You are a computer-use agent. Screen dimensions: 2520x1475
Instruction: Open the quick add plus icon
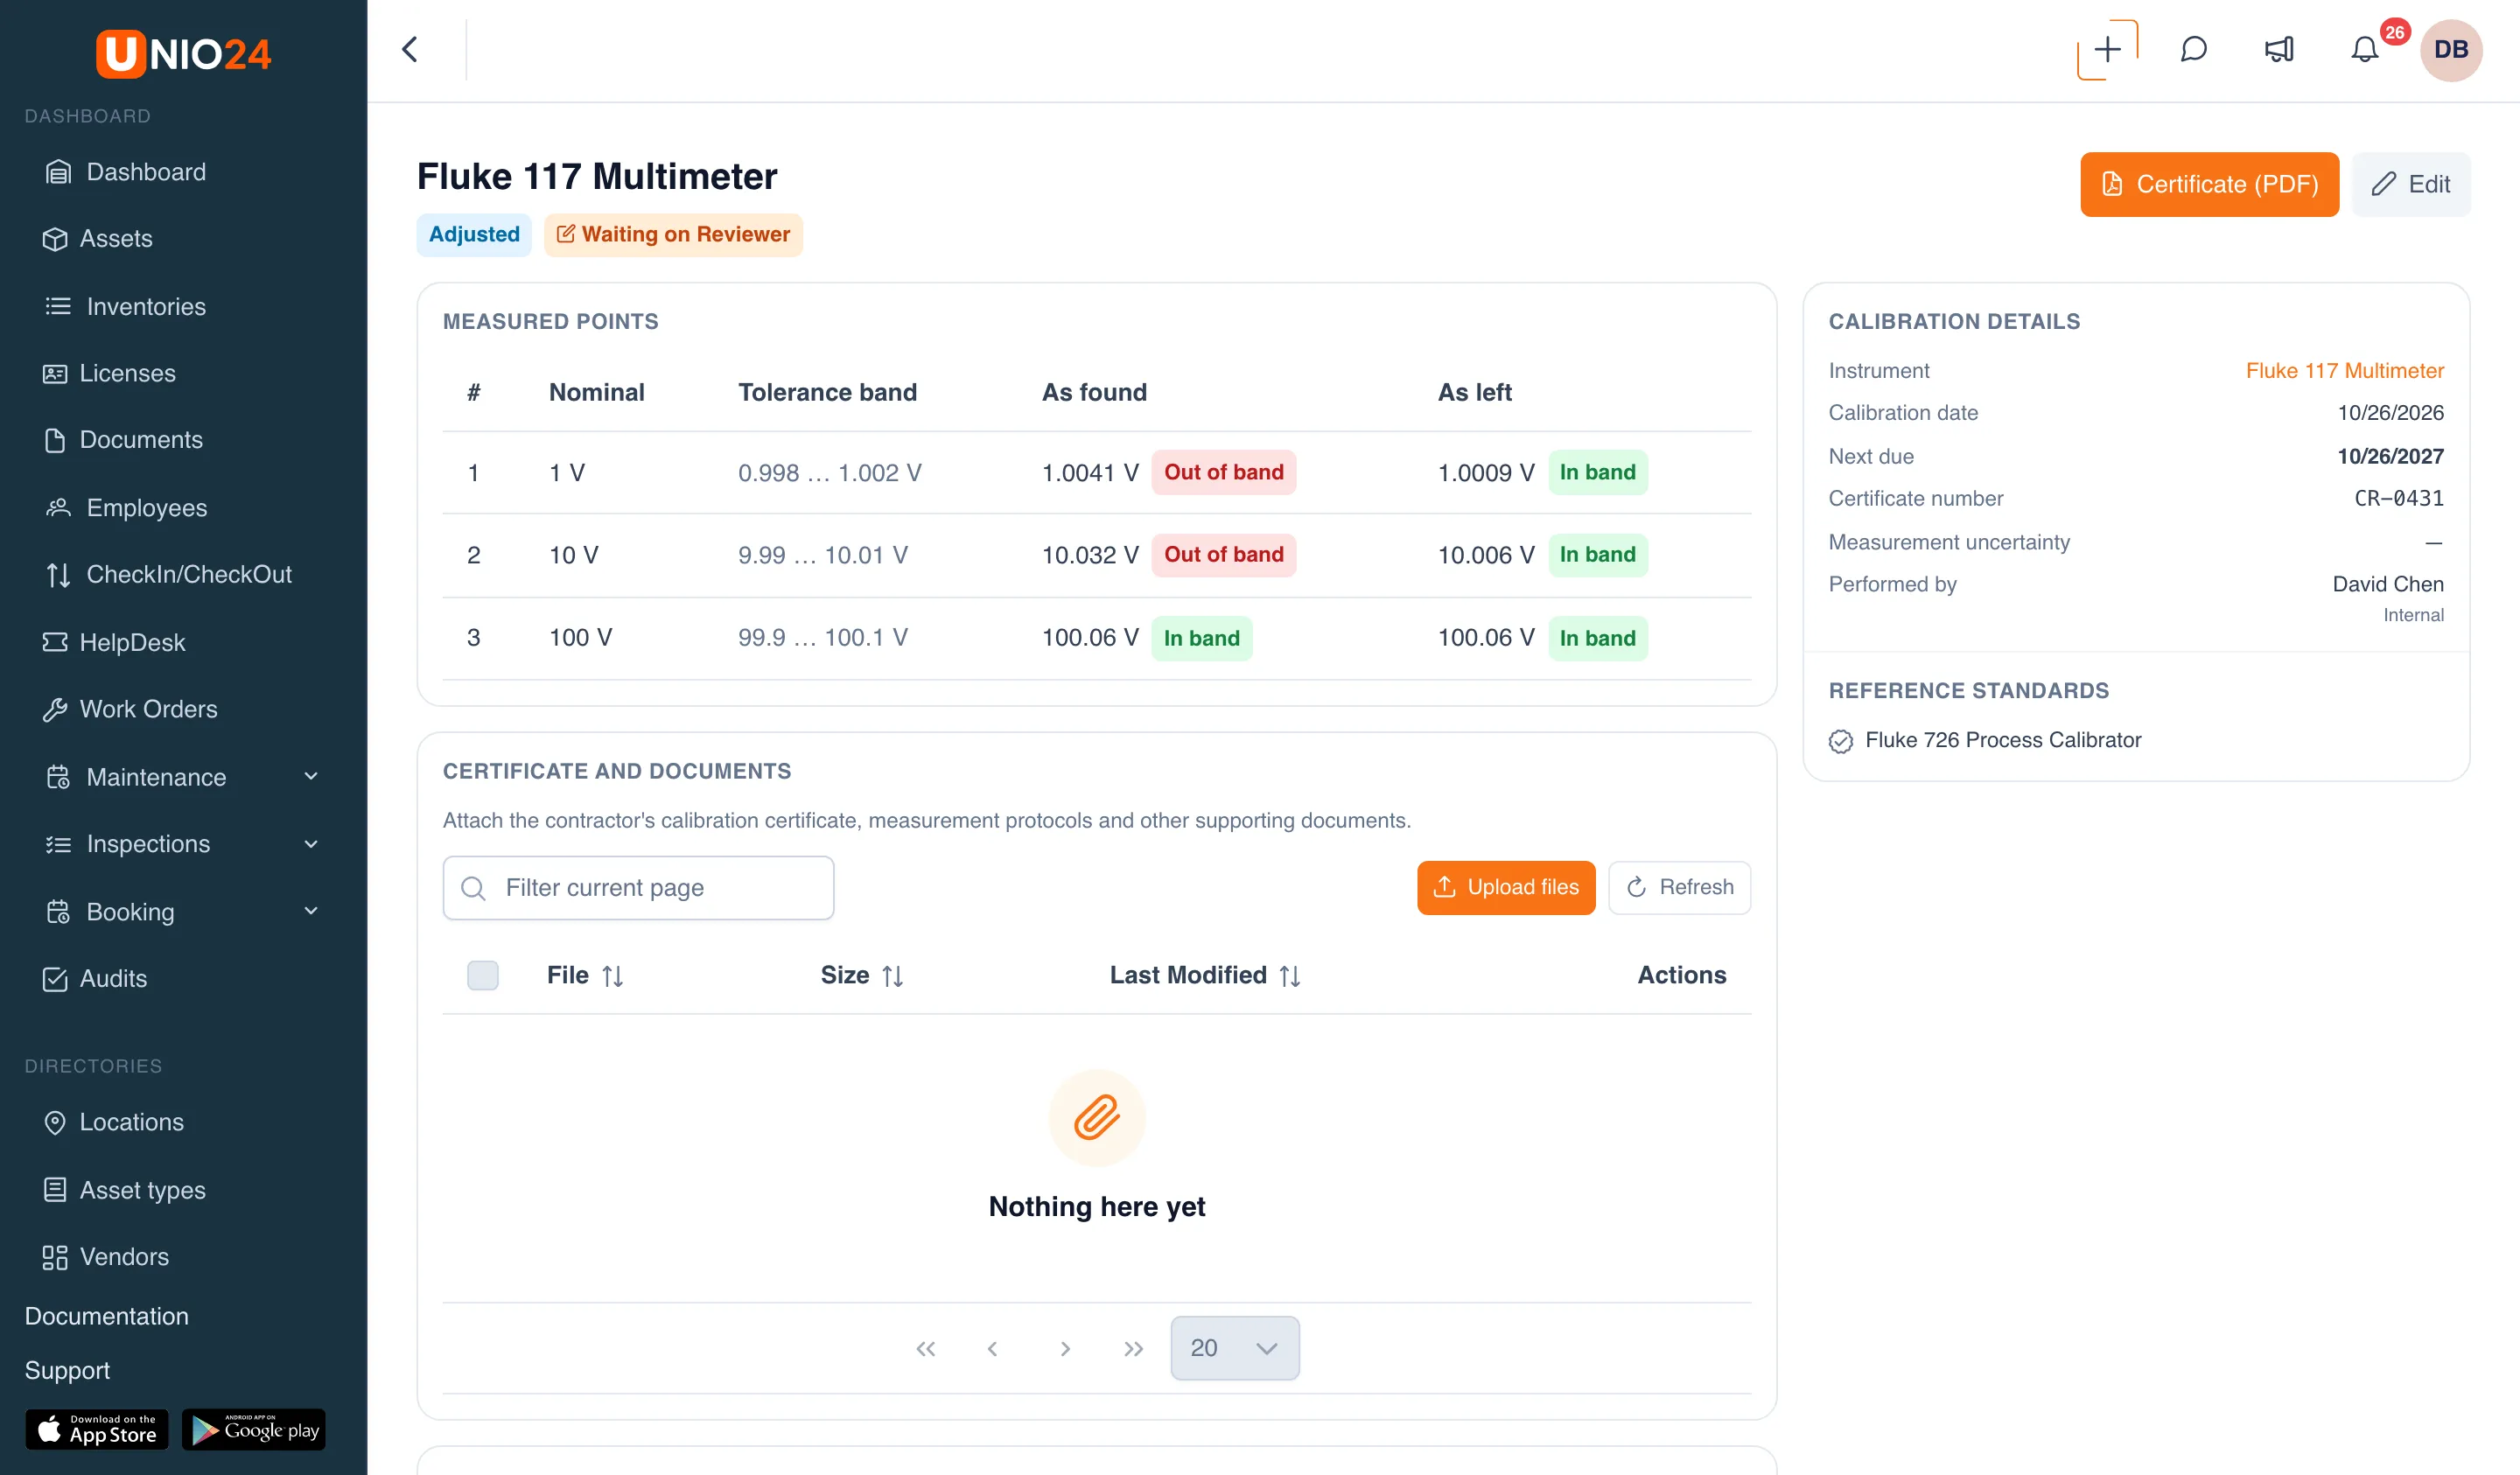2107,49
